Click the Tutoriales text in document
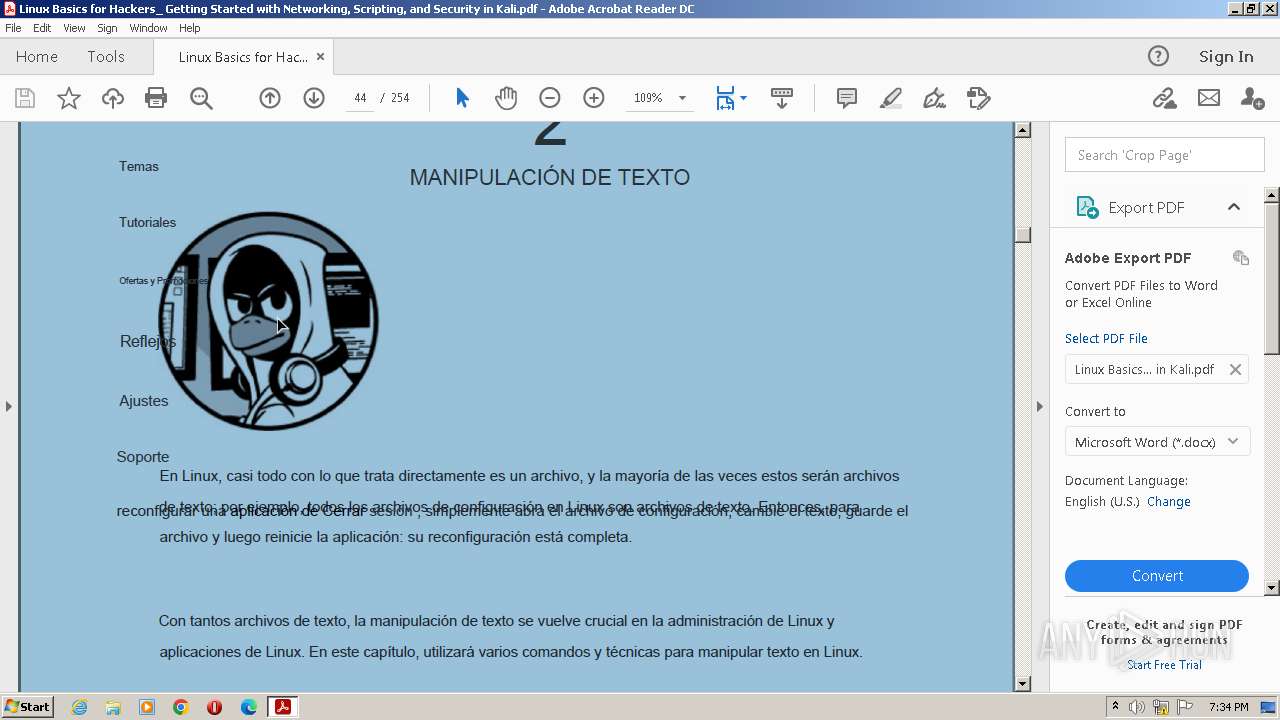 (x=147, y=222)
